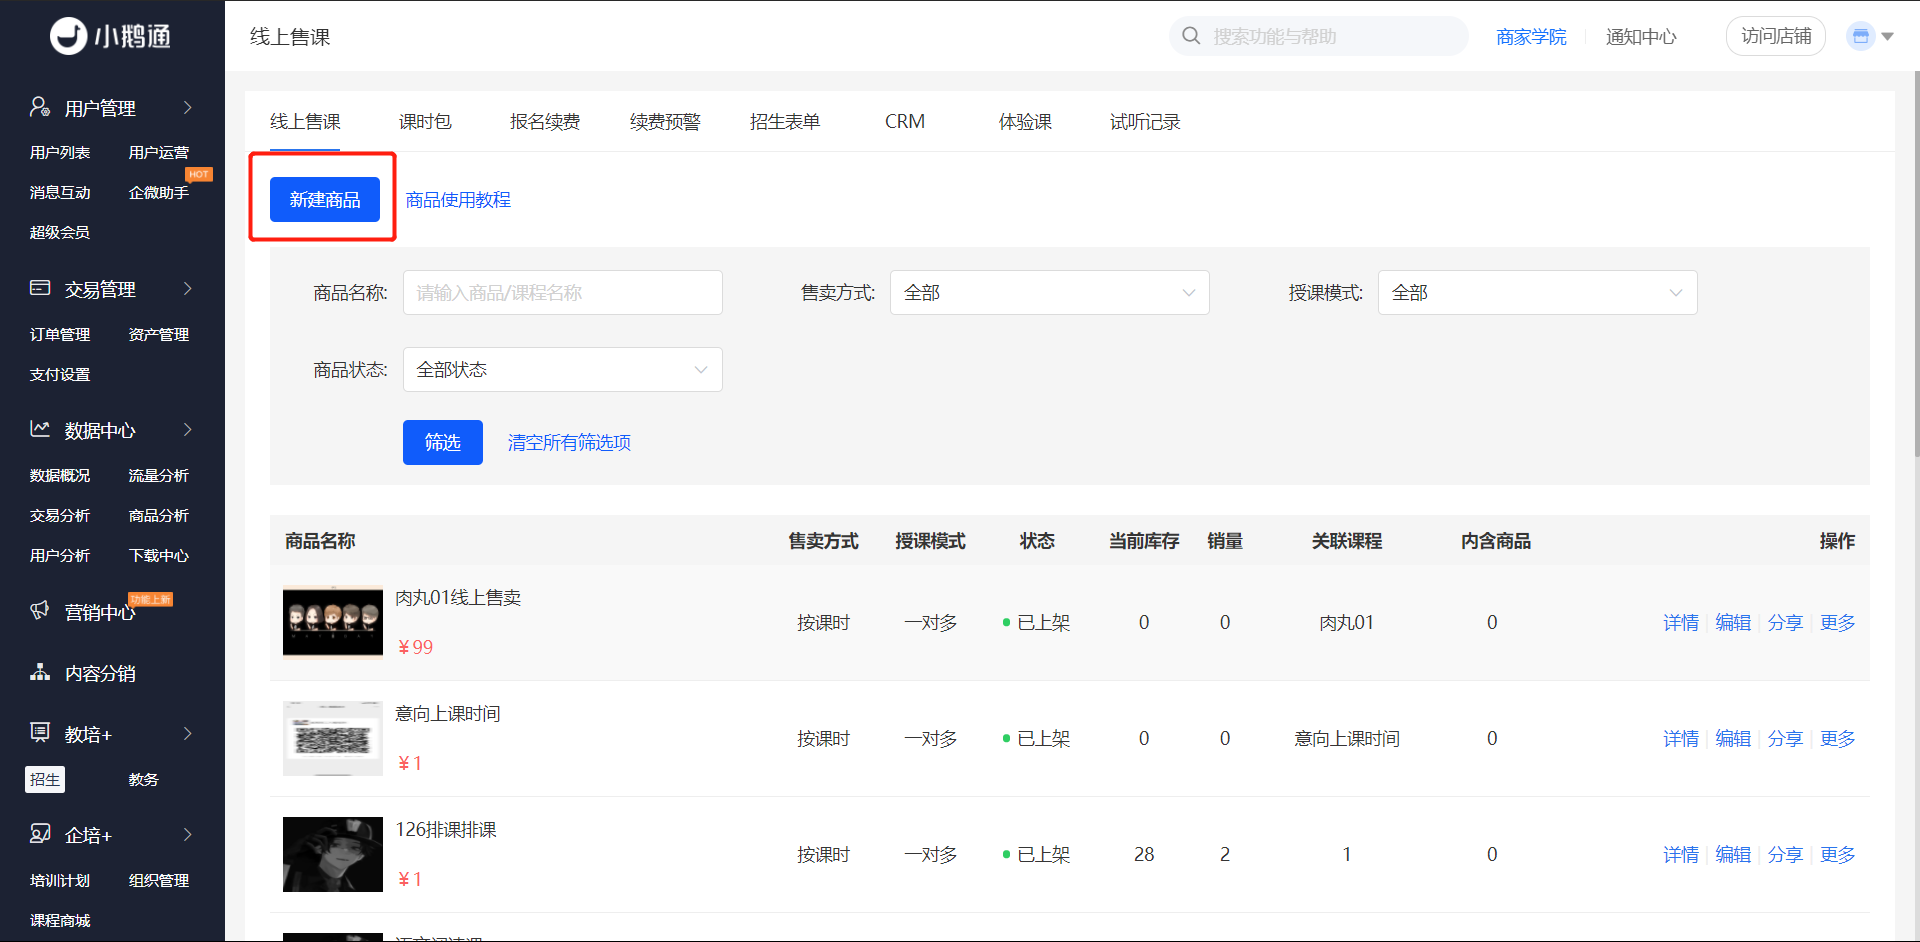The image size is (1920, 942).
Task: Click the page vertical scrollbar
Action: (1916, 264)
